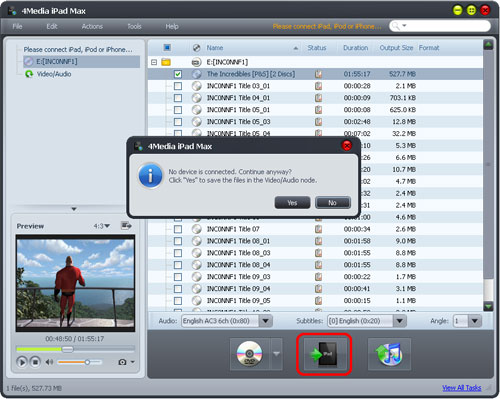500x399 pixels.
Task: Open the DVD button dropdown arrow
Action: click(276, 354)
